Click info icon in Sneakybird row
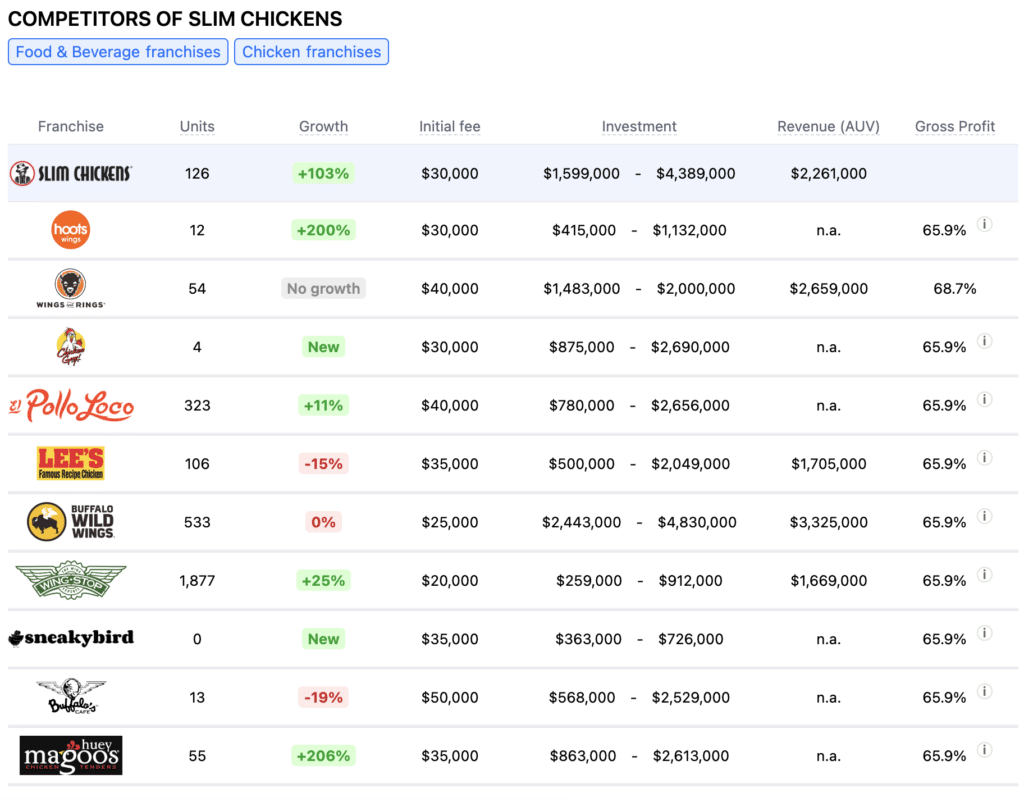The width and height of the screenshot is (1024, 802). coord(985,633)
